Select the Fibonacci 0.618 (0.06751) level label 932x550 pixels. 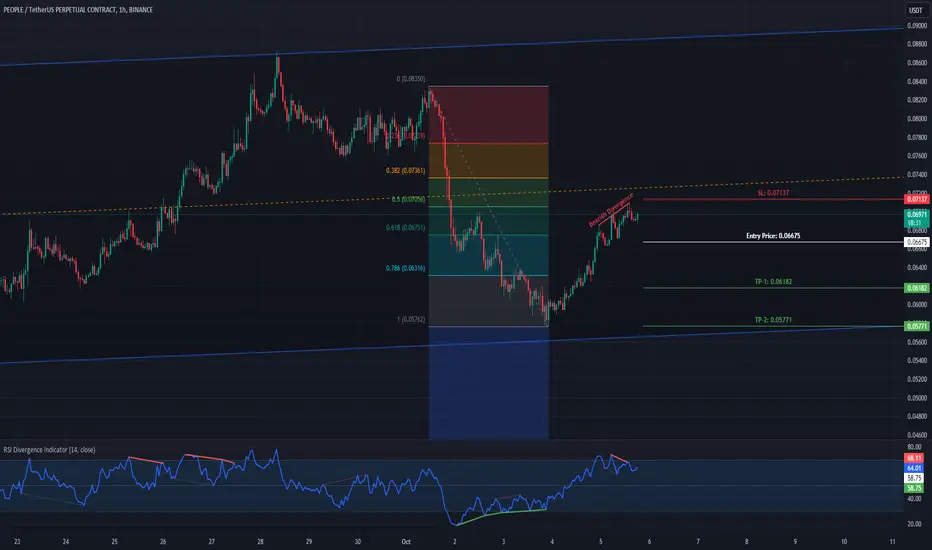(x=405, y=227)
